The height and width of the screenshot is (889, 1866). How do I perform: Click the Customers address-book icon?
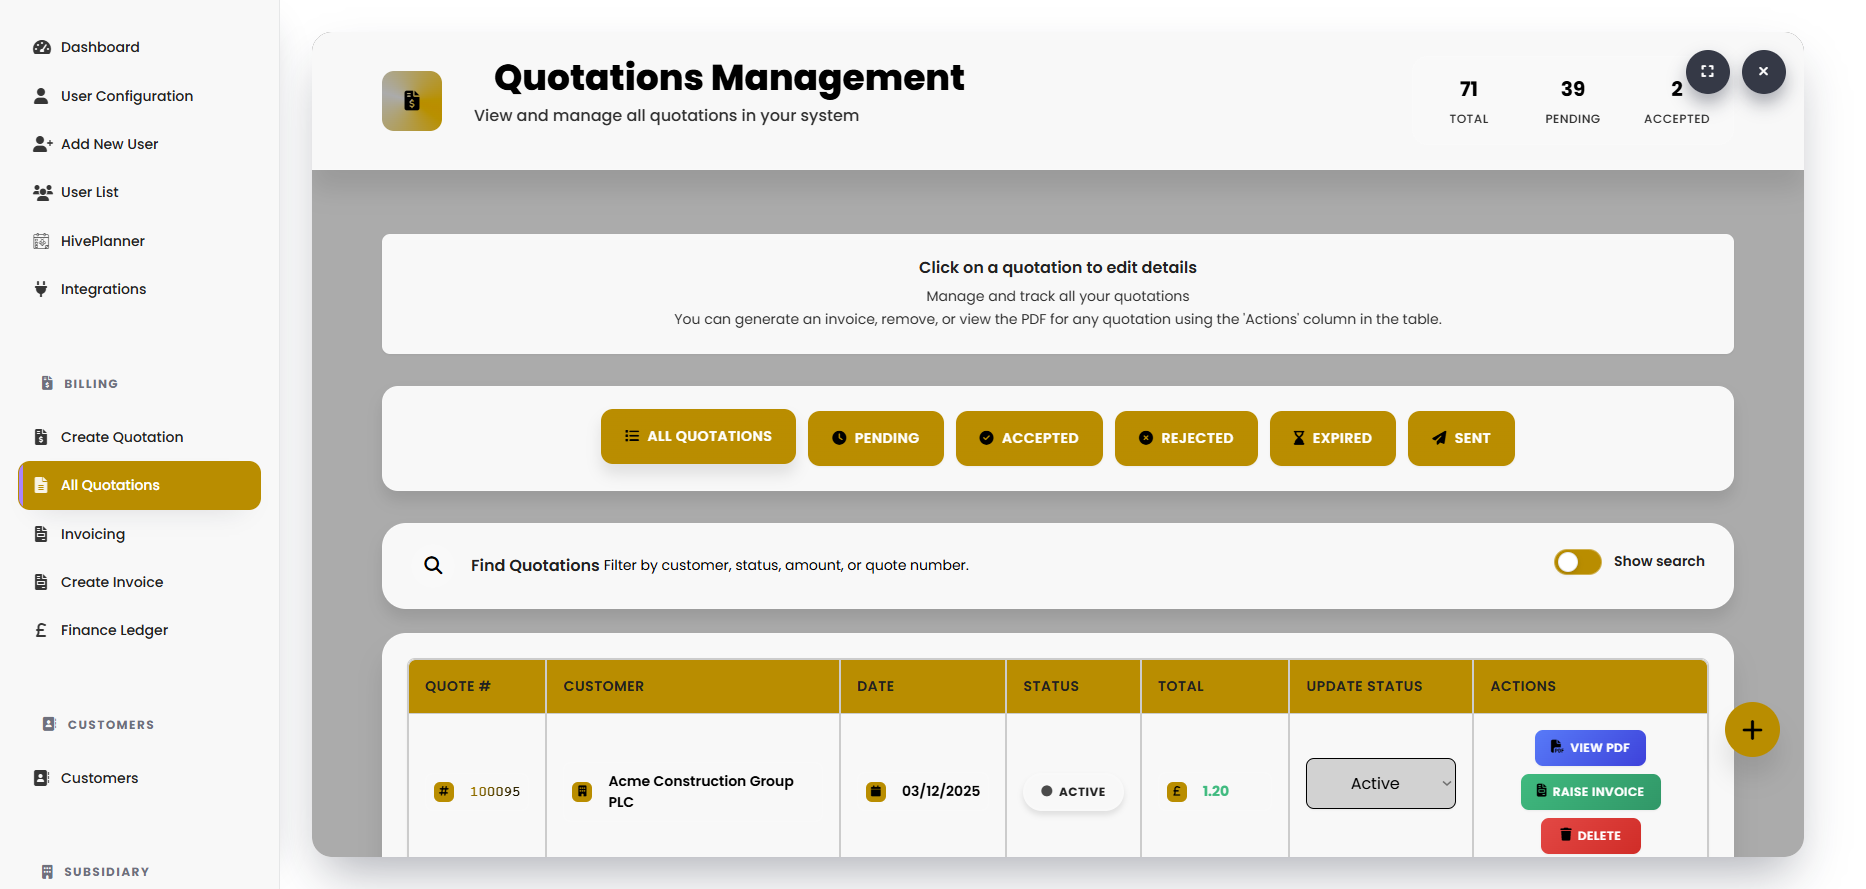(41, 778)
